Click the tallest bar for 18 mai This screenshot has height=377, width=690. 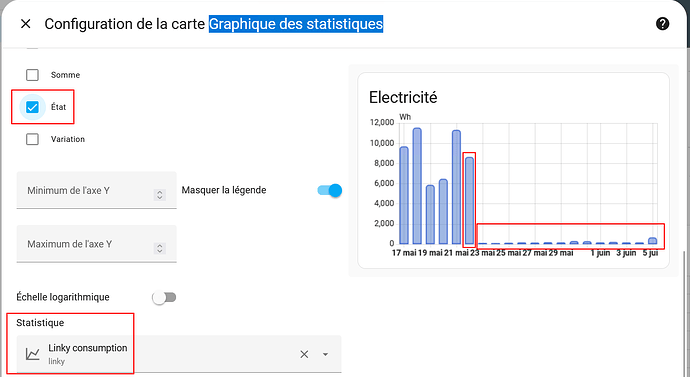click(x=417, y=186)
